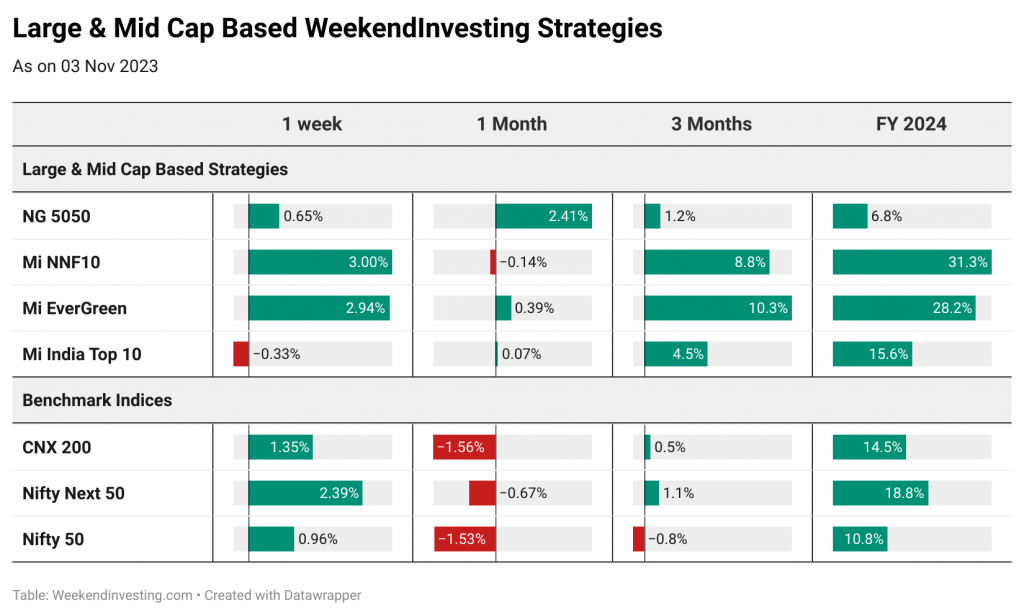Select the Mi EverGreen row label
This screenshot has height=616, width=1024.
tap(74, 308)
